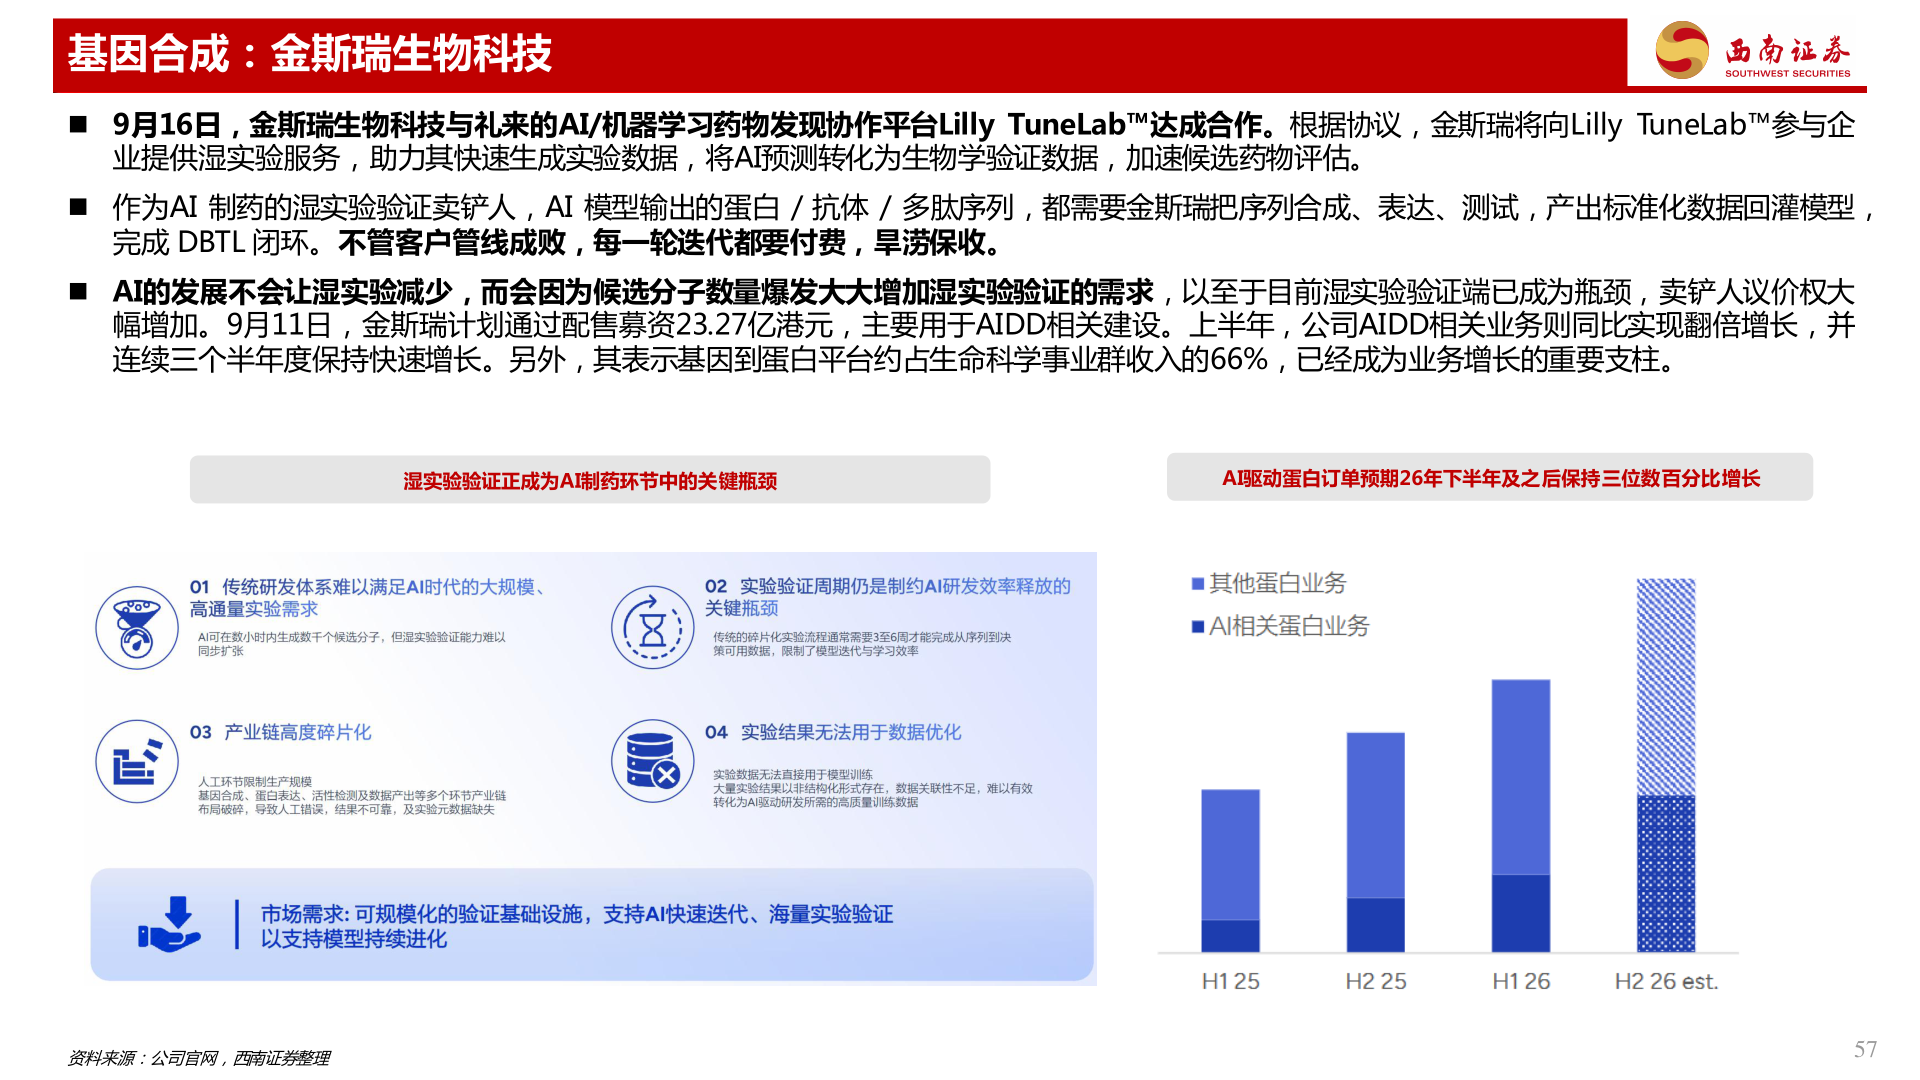The width and height of the screenshot is (1920, 1080).
Task: Click the hand download icon in market demand banner
Action: click(x=170, y=924)
